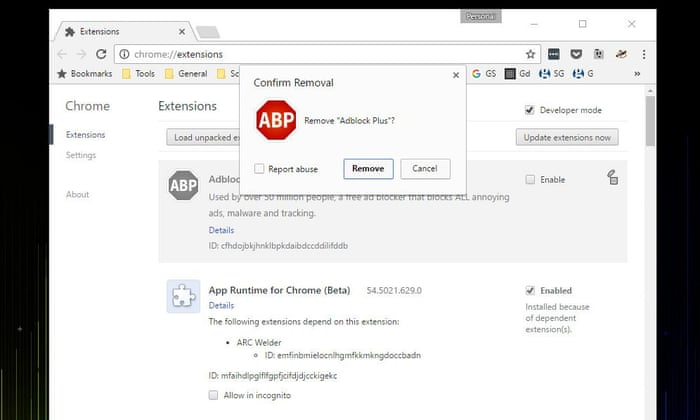
Task: Open Chrome's three-dot menu
Action: point(644,54)
